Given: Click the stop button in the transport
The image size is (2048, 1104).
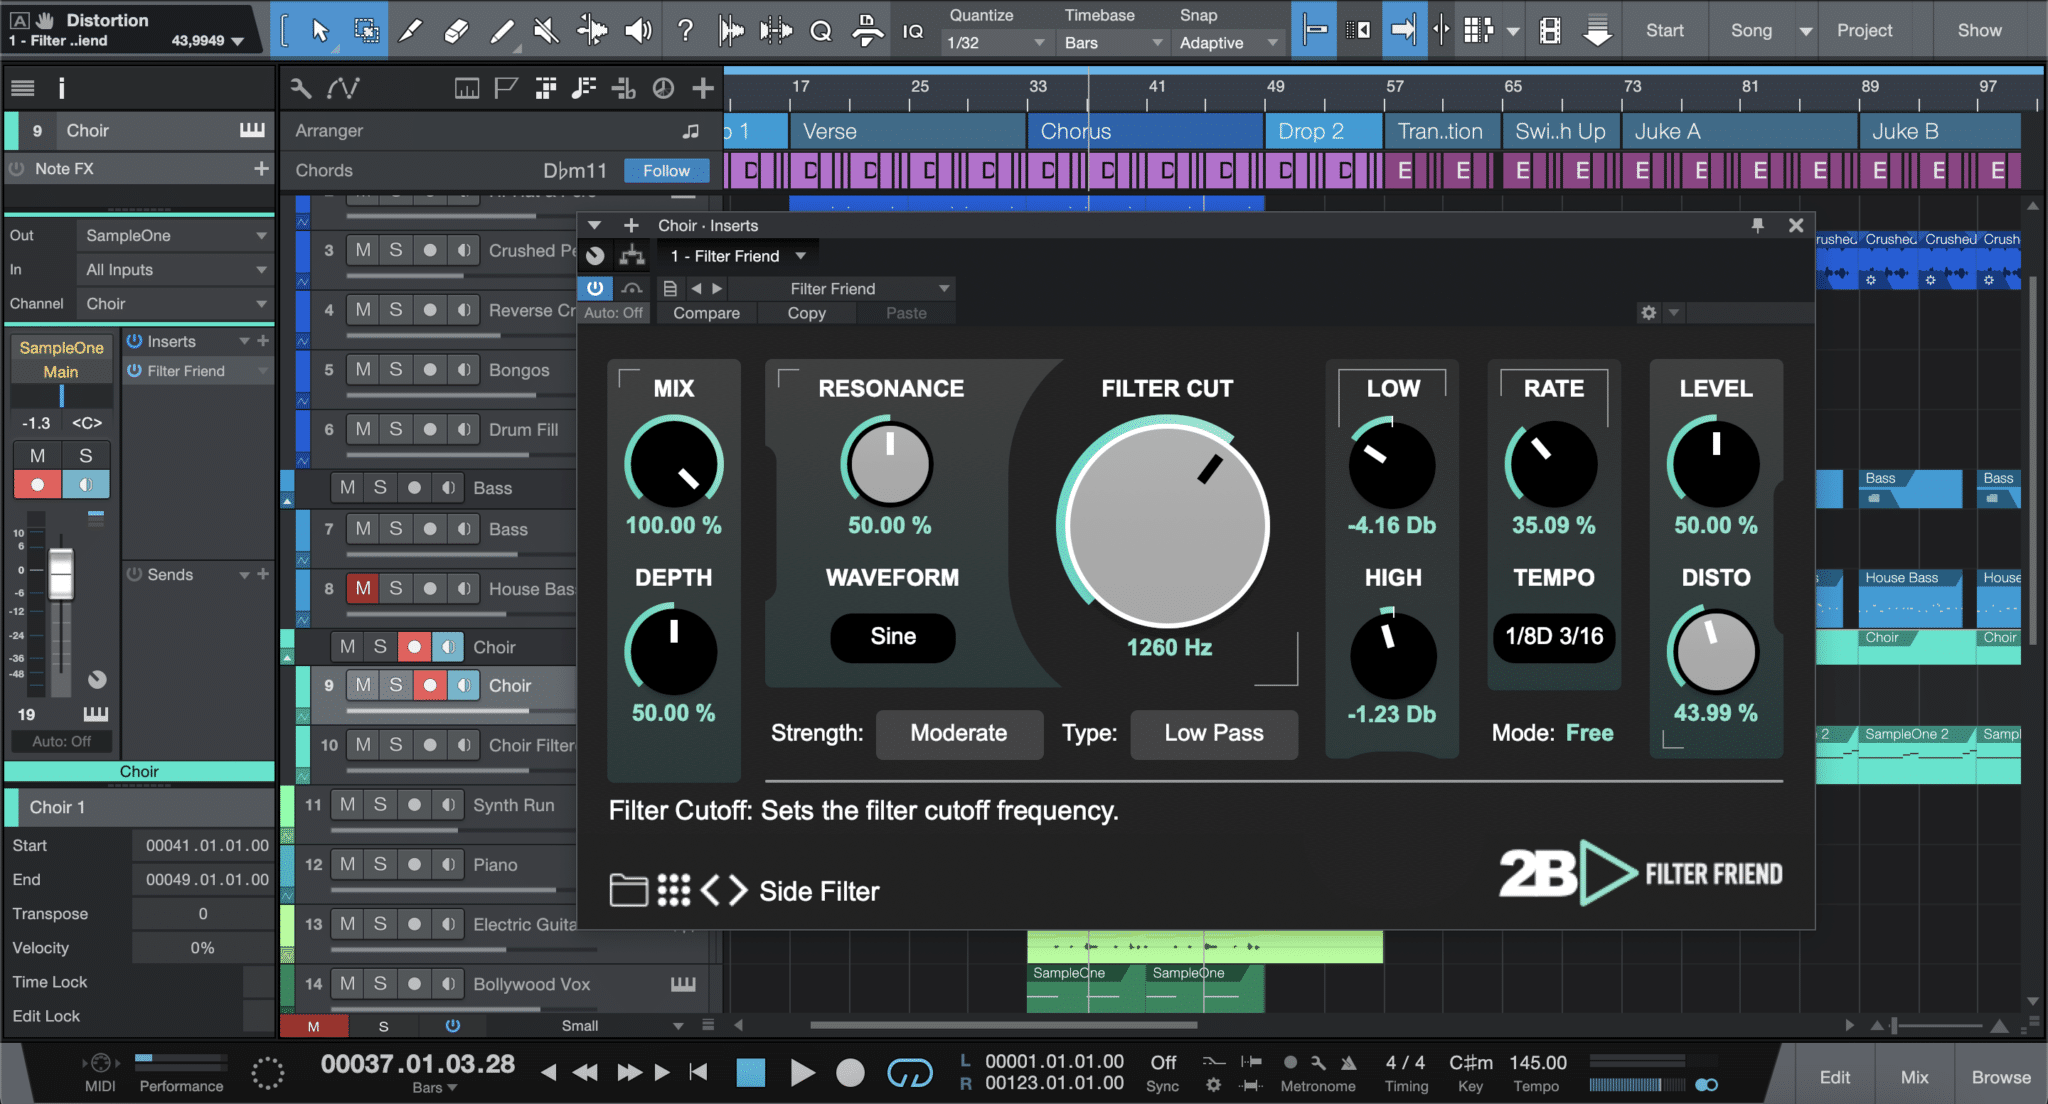Looking at the screenshot, I should [750, 1072].
